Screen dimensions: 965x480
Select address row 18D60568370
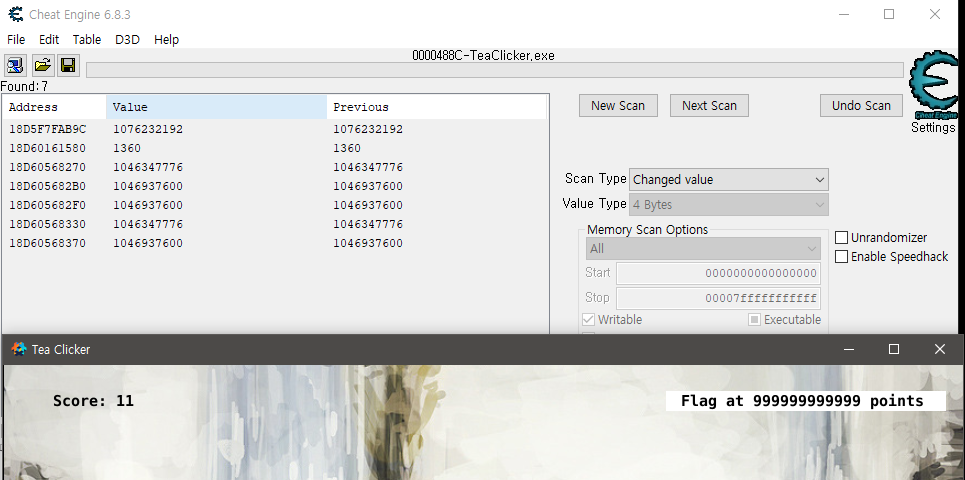click(274, 243)
